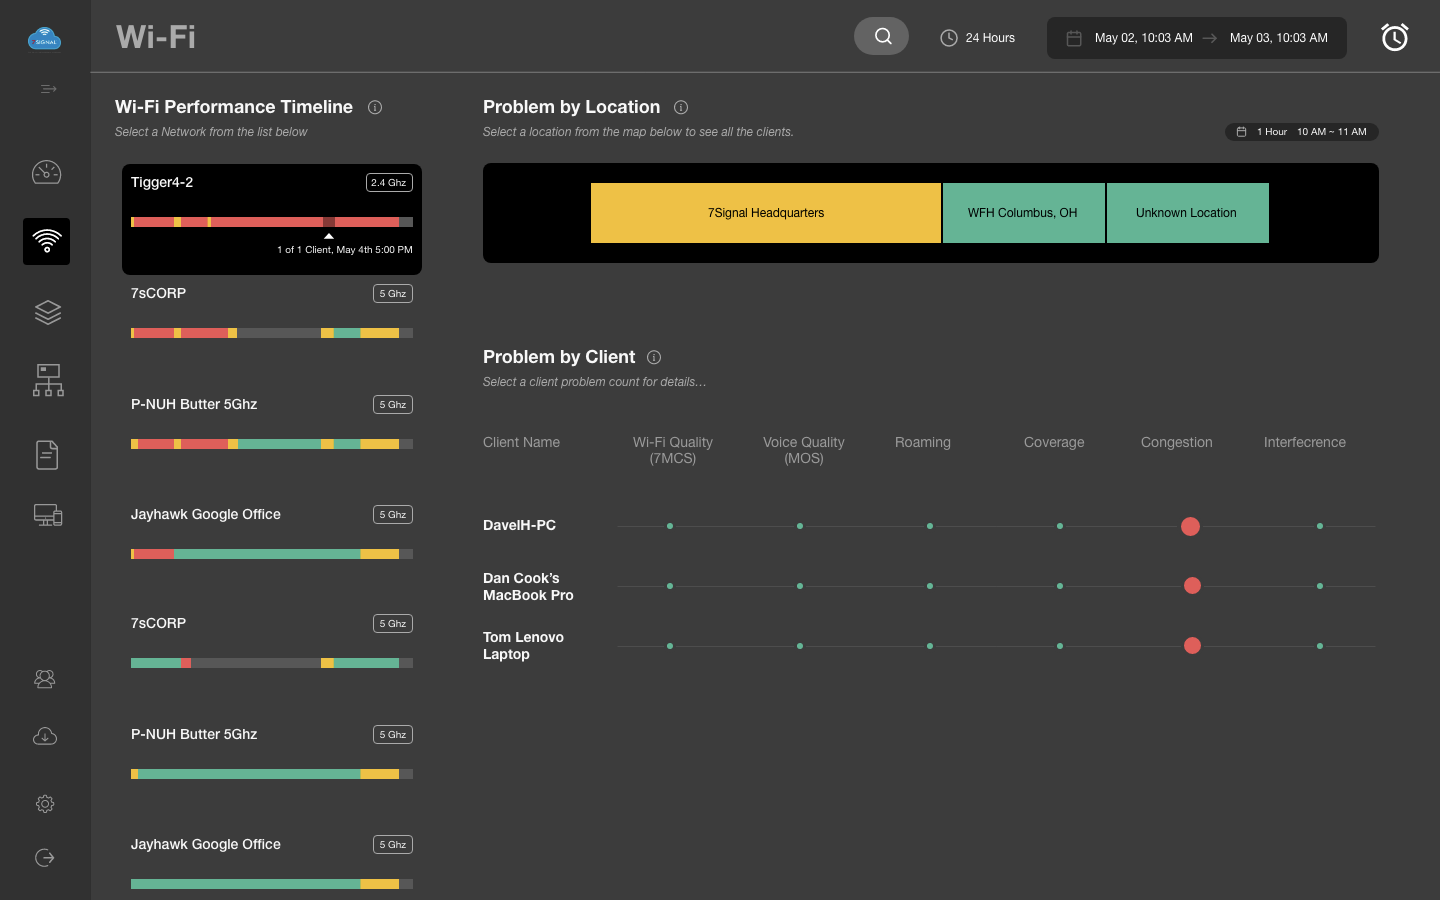1440x900 pixels.
Task: Click the Tigger4-2 timeline marker triangle
Action: click(329, 236)
